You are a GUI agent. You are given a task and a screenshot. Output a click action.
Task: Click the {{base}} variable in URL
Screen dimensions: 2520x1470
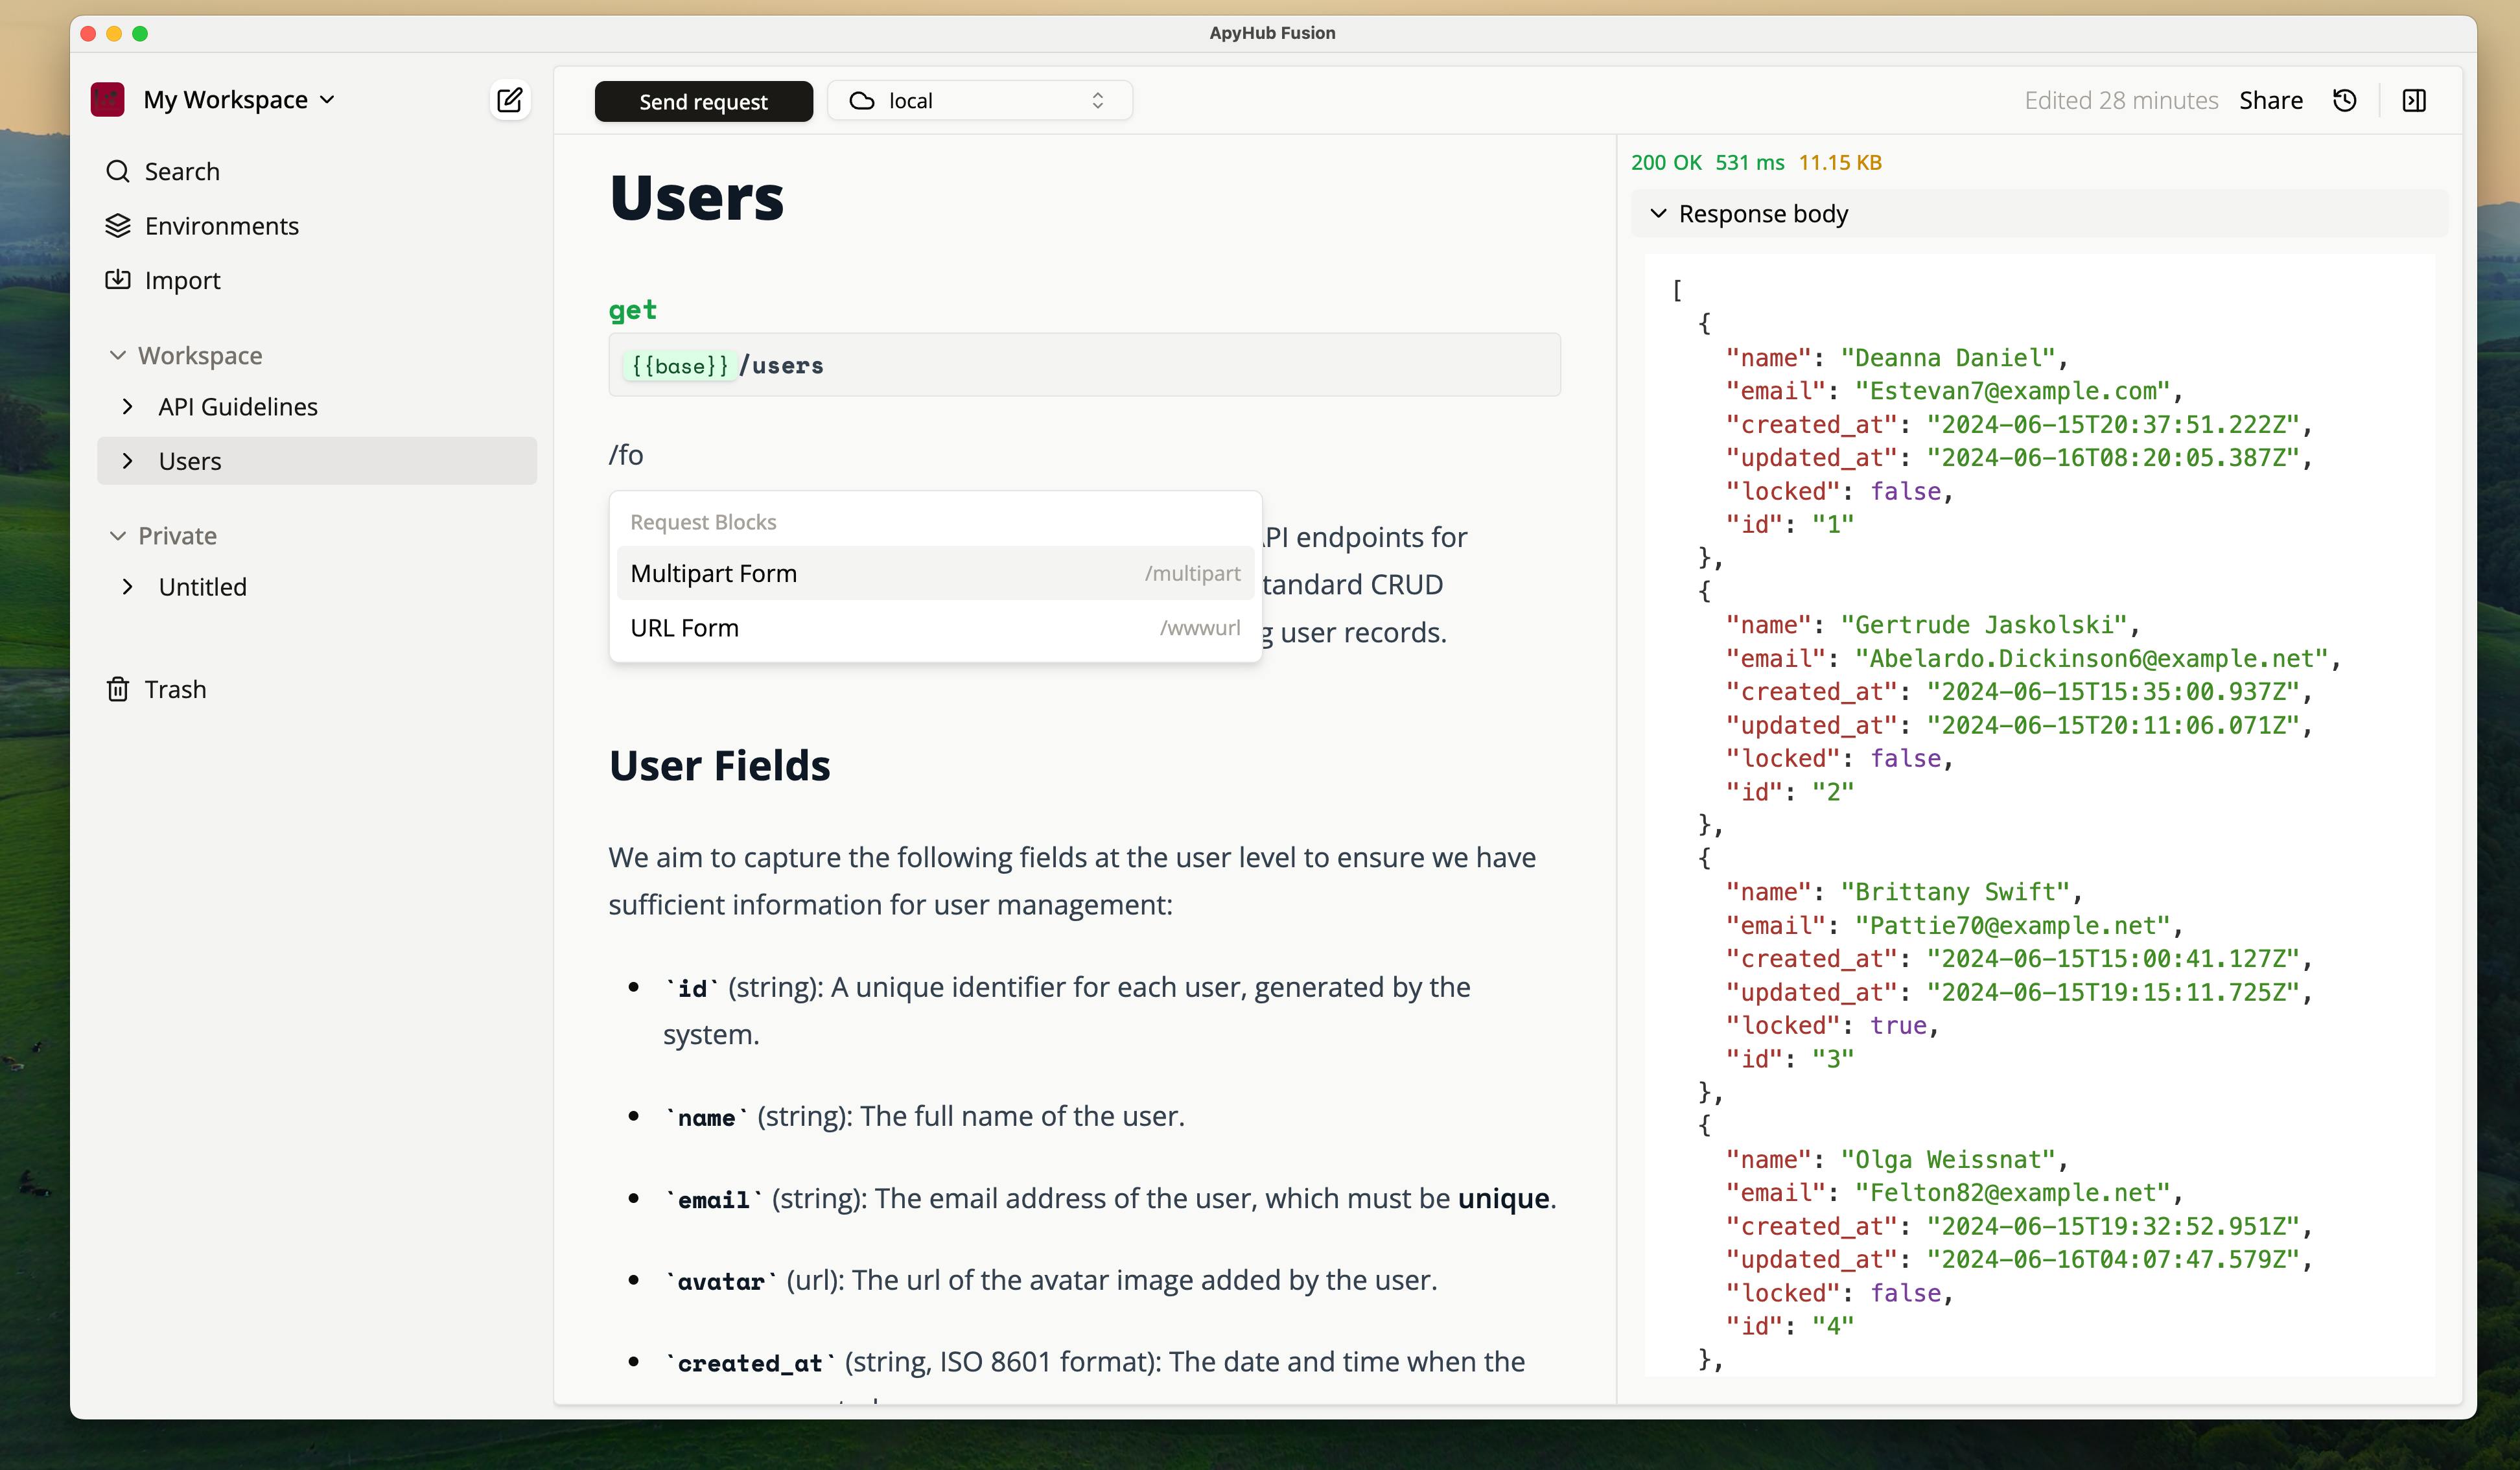click(679, 366)
